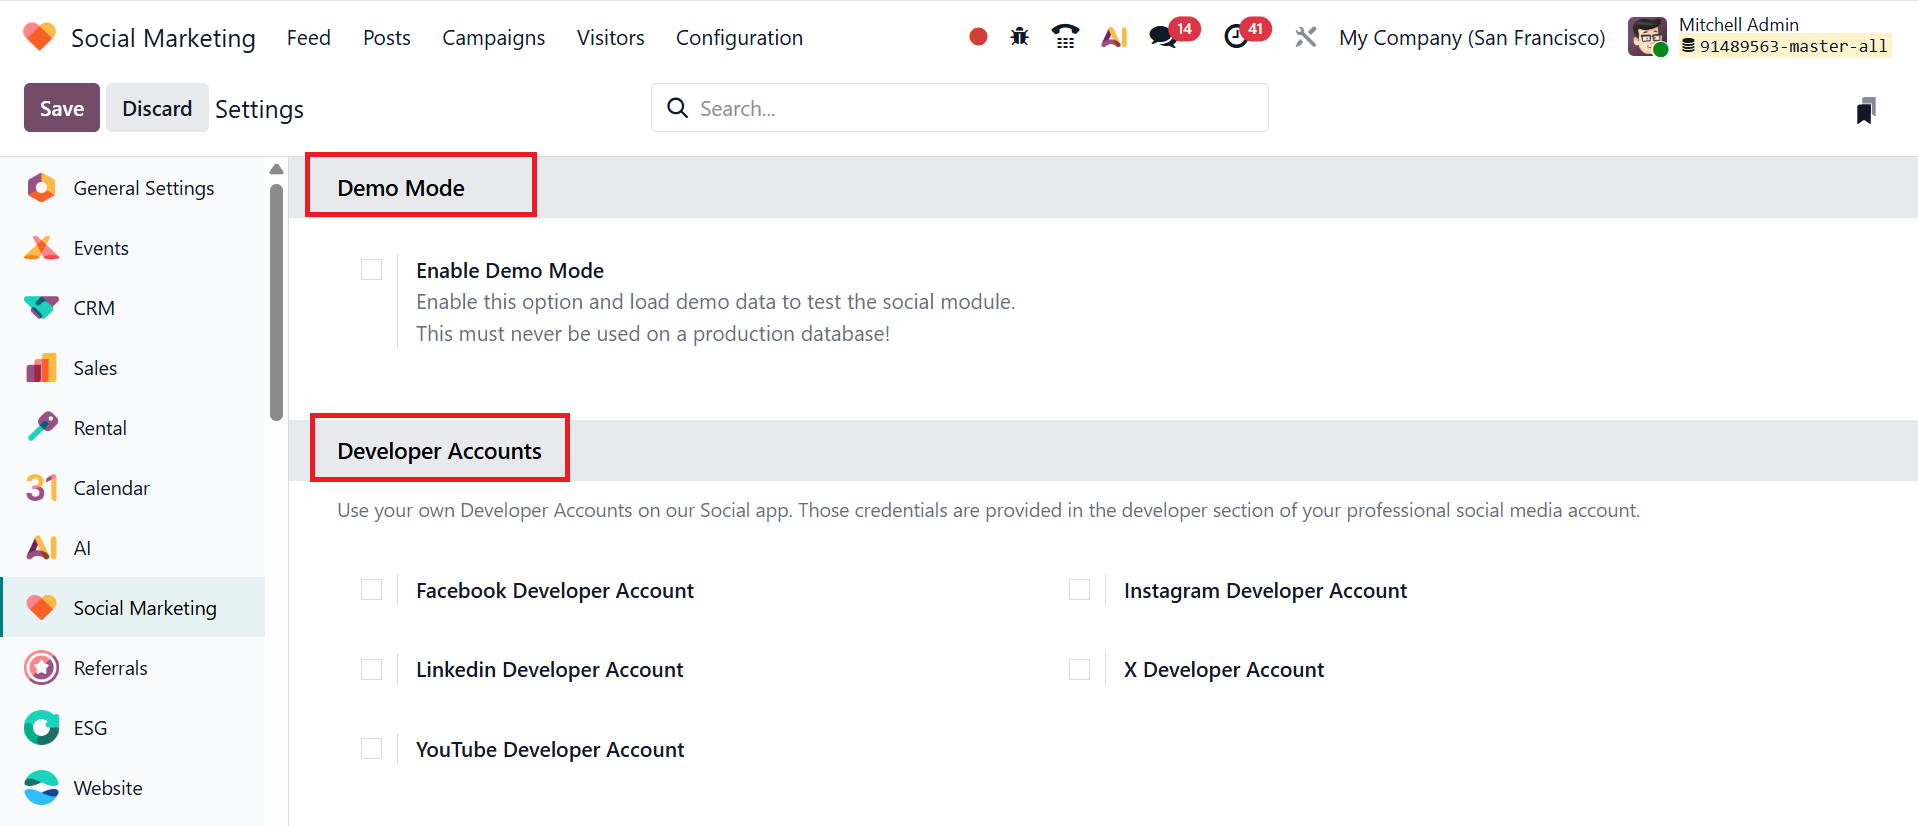This screenshot has width=1918, height=826.
Task: Go to the Campaigns menu
Action: pyautogui.click(x=493, y=37)
